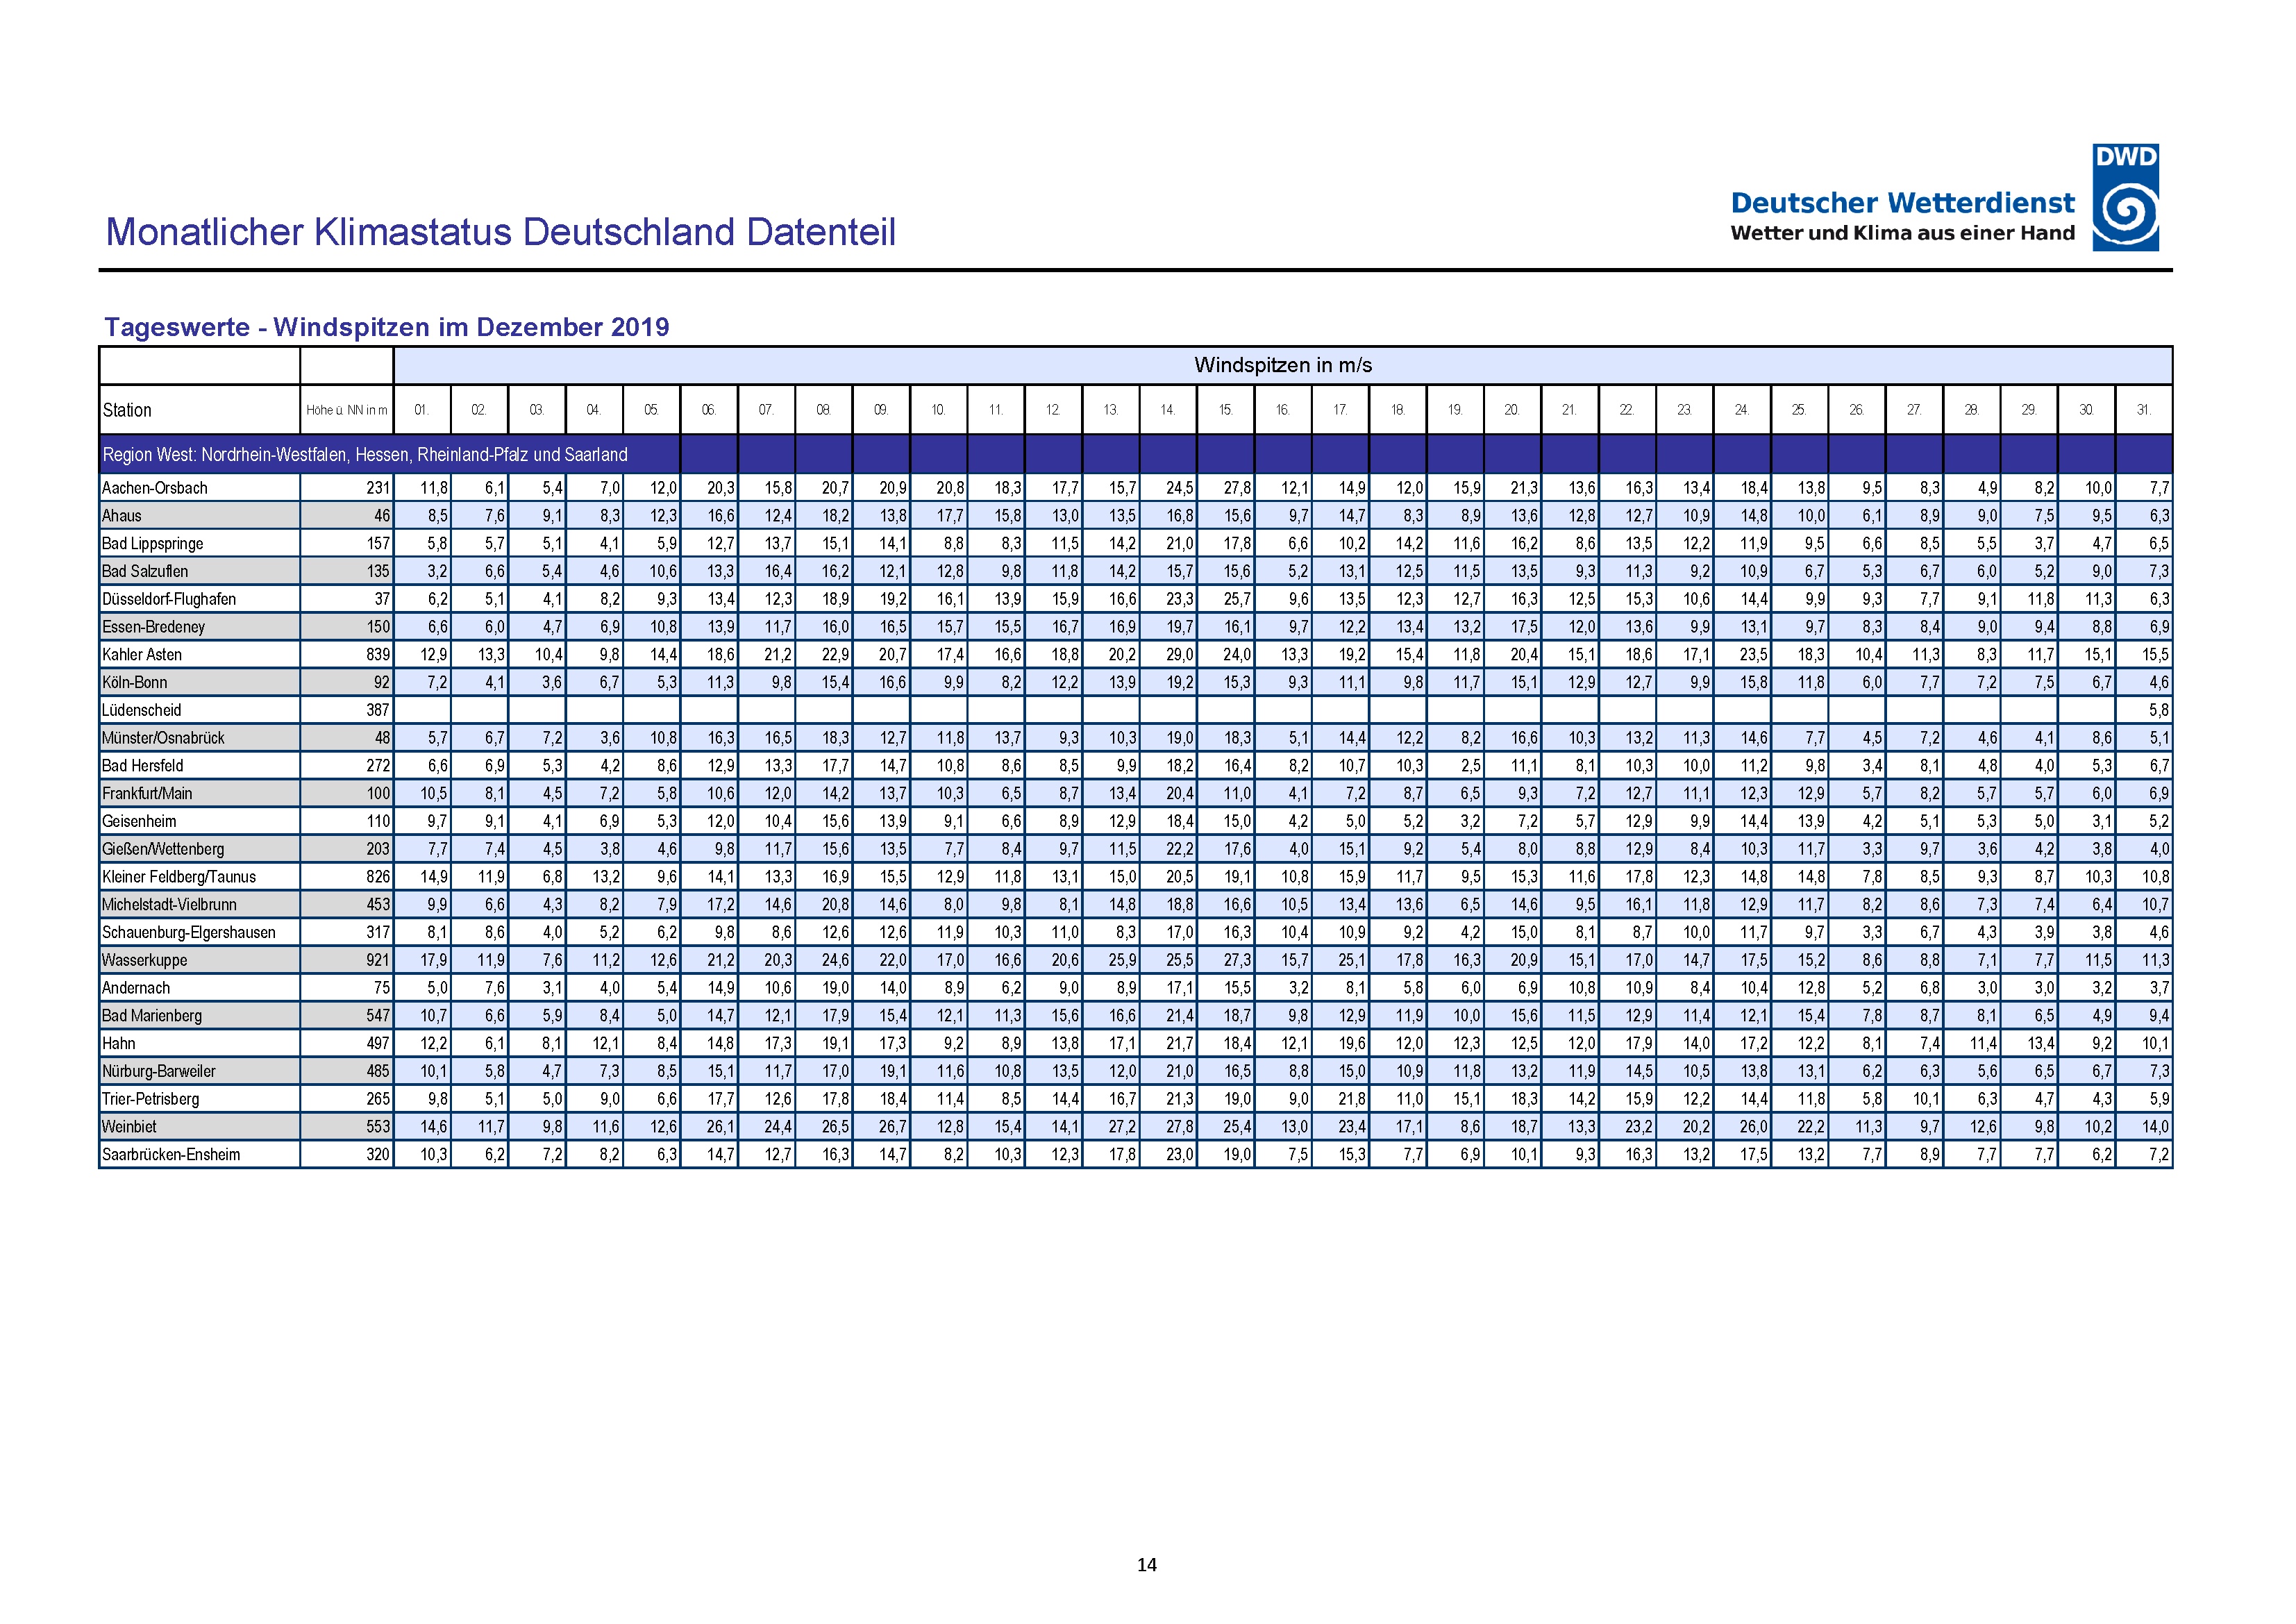
Task: Click the 'Geisenheim' station name
Action: tap(139, 822)
